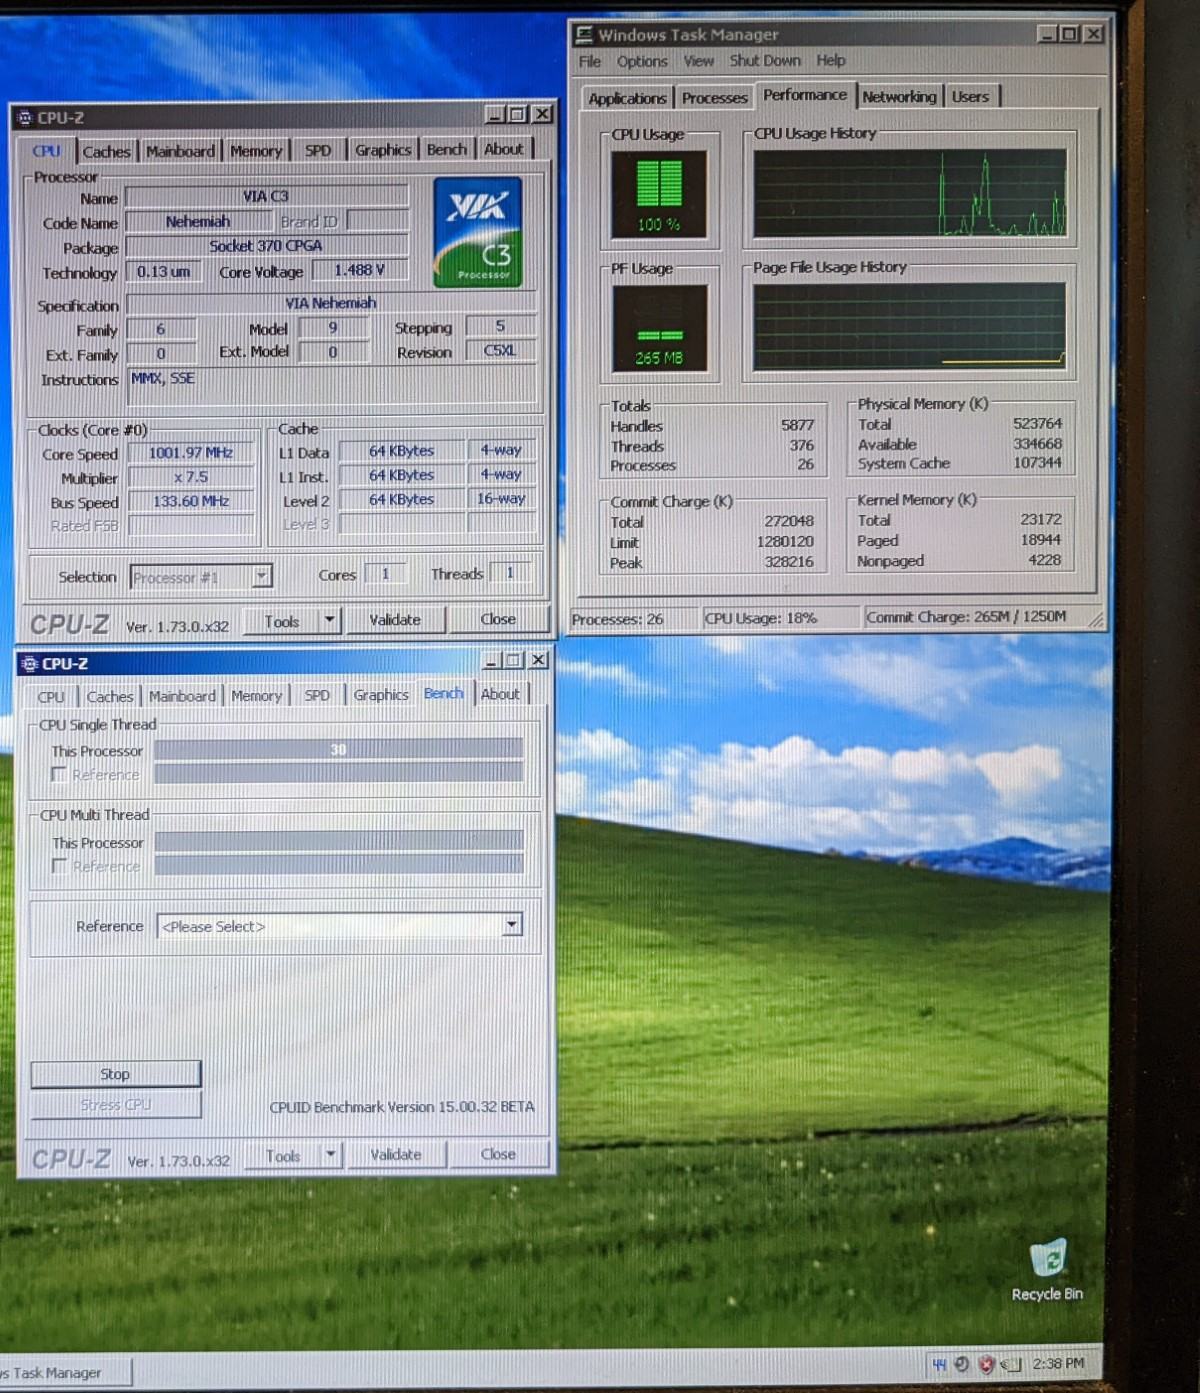Image resolution: width=1200 pixels, height=1393 pixels.
Task: Click Validate in the CPU-Z benchmark window
Action: [396, 1155]
